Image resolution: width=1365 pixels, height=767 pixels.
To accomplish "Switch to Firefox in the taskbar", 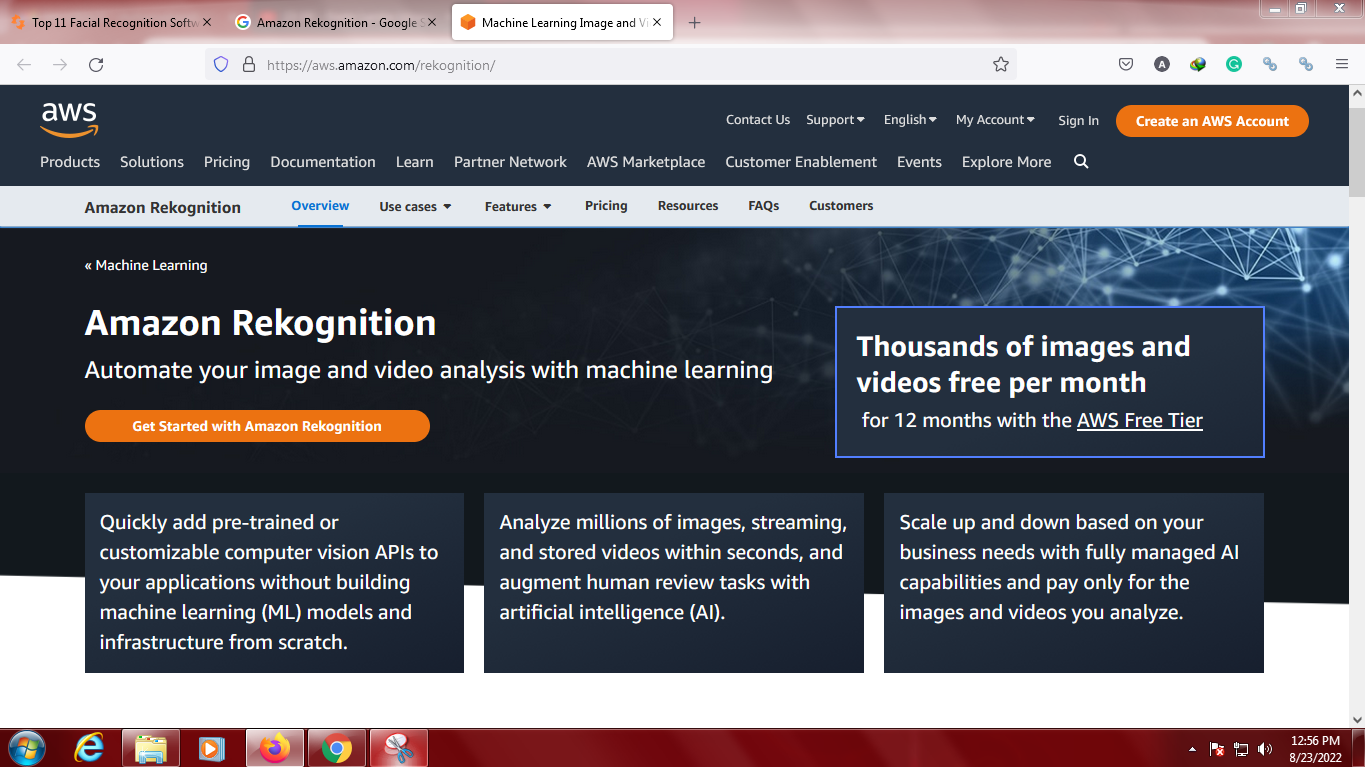I will [x=274, y=748].
